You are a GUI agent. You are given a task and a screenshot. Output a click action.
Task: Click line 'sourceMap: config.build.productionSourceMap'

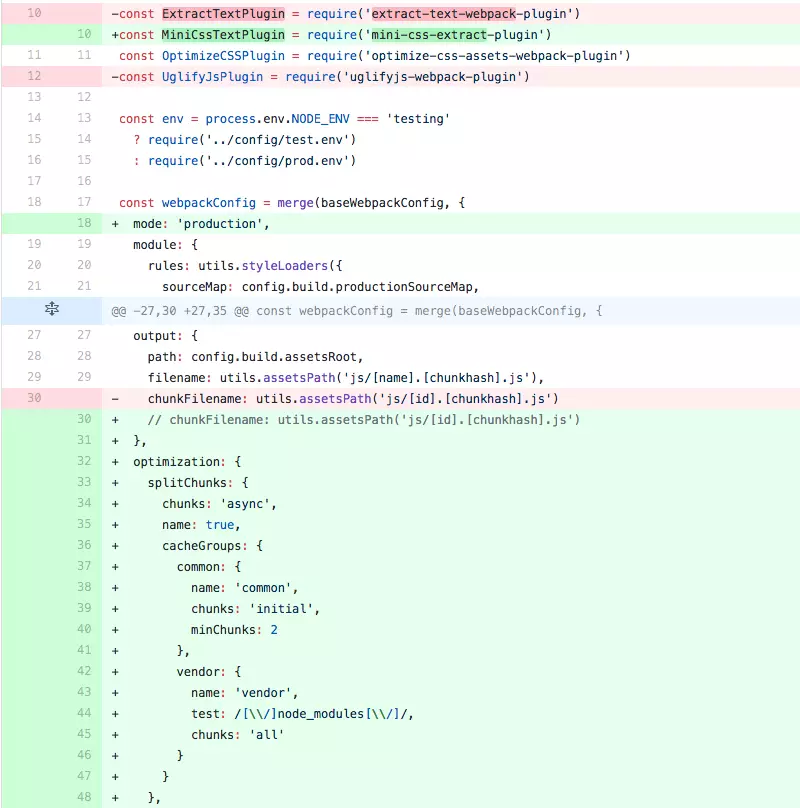[x=320, y=287]
